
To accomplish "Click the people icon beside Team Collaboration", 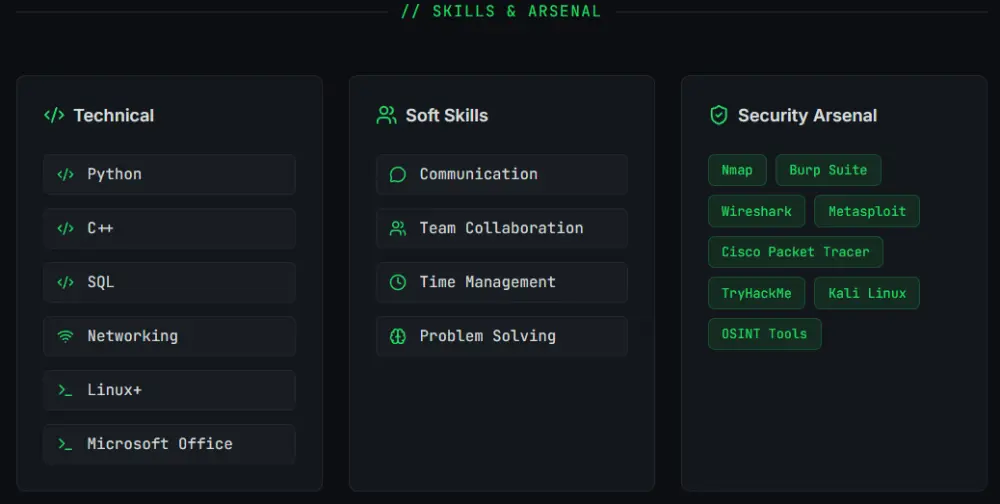I will (x=398, y=228).
